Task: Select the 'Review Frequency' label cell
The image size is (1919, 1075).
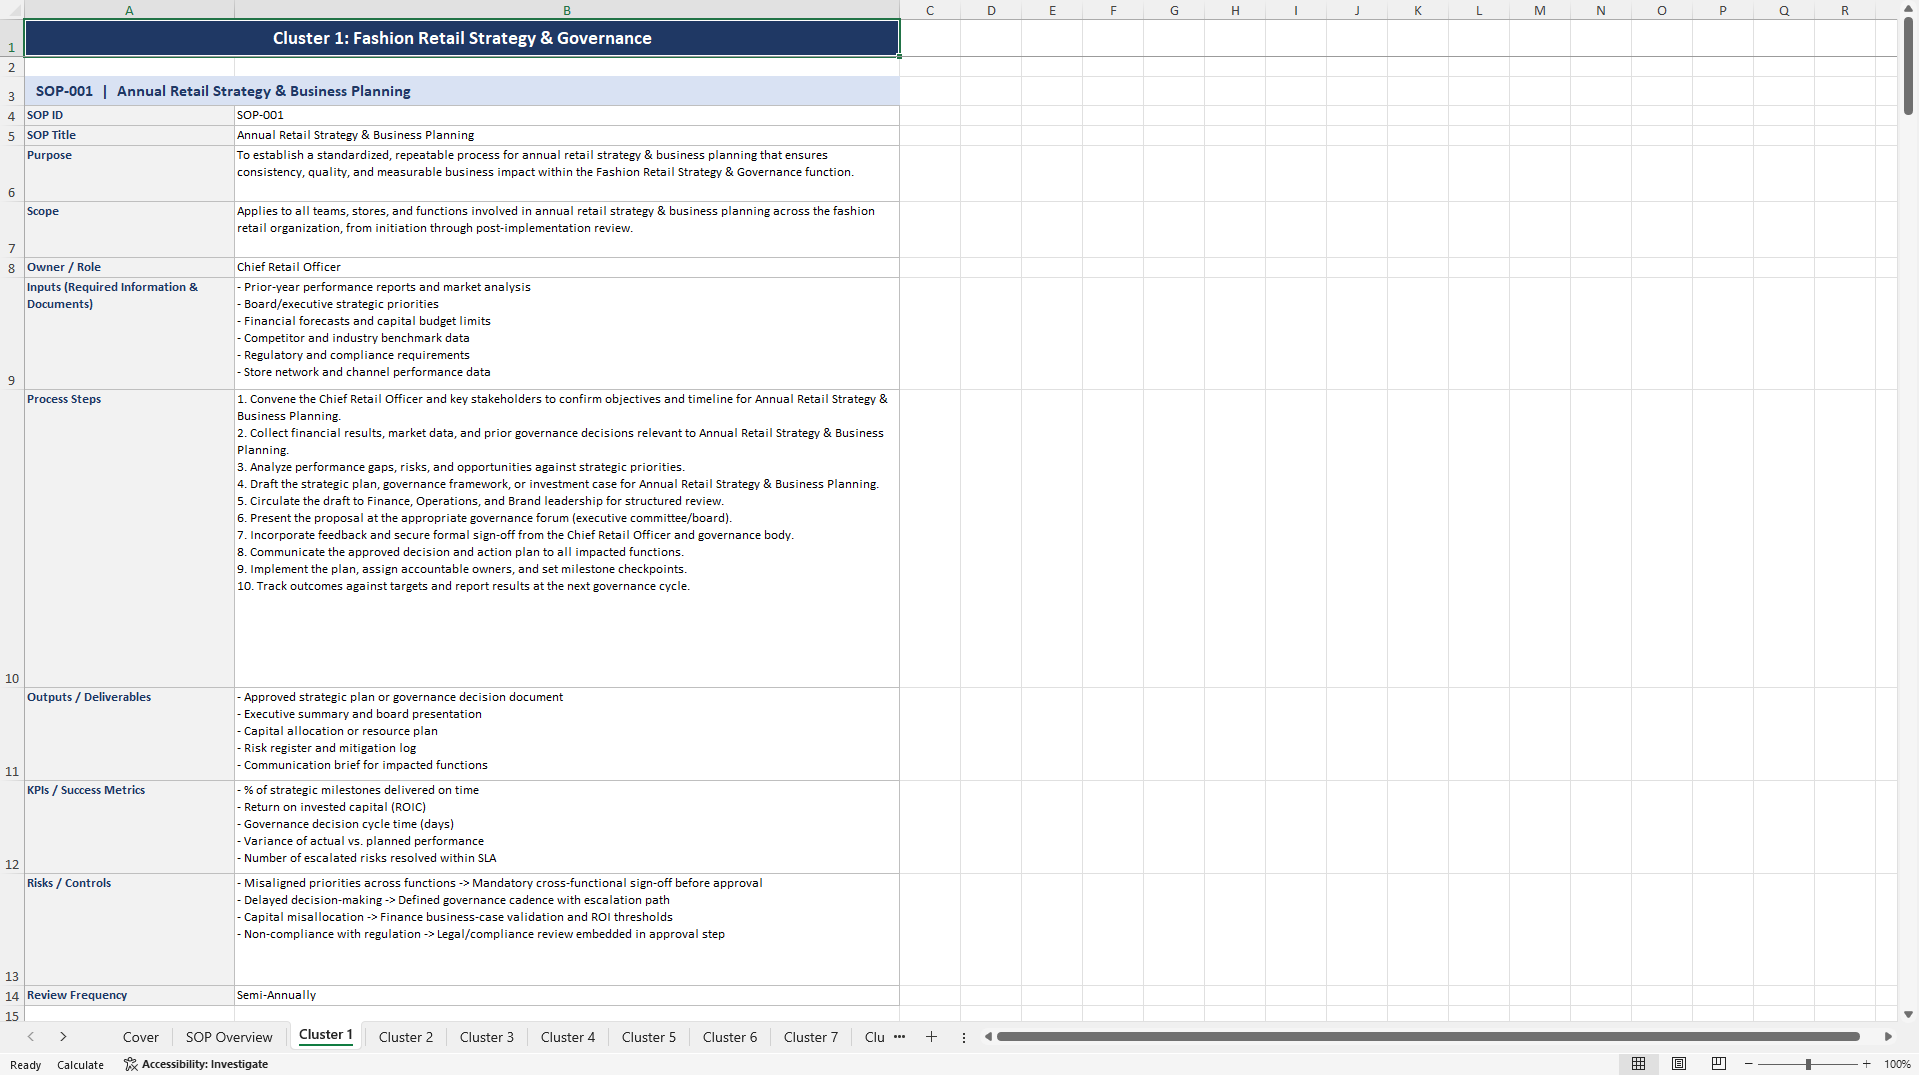Action: pos(129,996)
